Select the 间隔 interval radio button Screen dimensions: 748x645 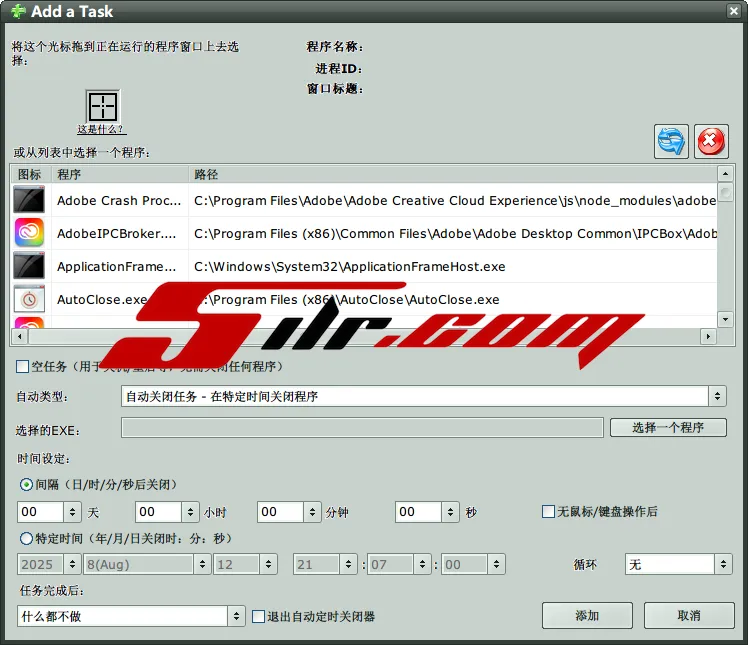(x=26, y=484)
